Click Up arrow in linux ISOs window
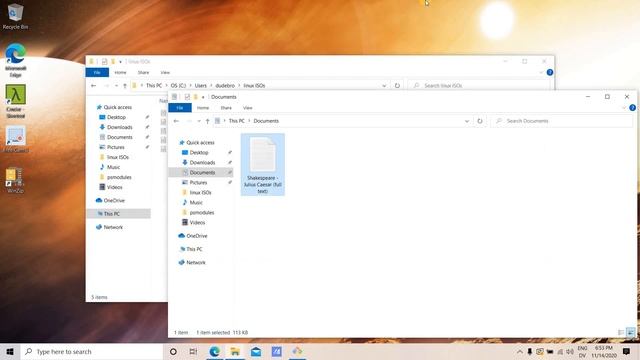 (x=125, y=85)
